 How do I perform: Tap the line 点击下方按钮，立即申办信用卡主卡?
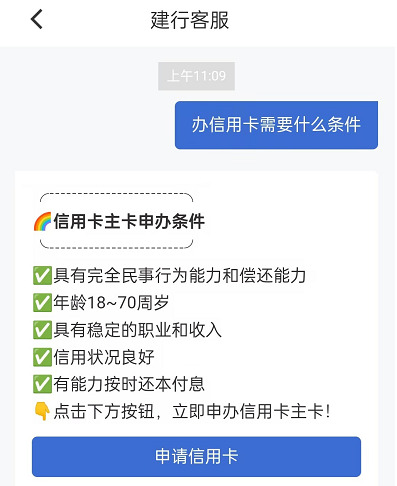(x=192, y=411)
